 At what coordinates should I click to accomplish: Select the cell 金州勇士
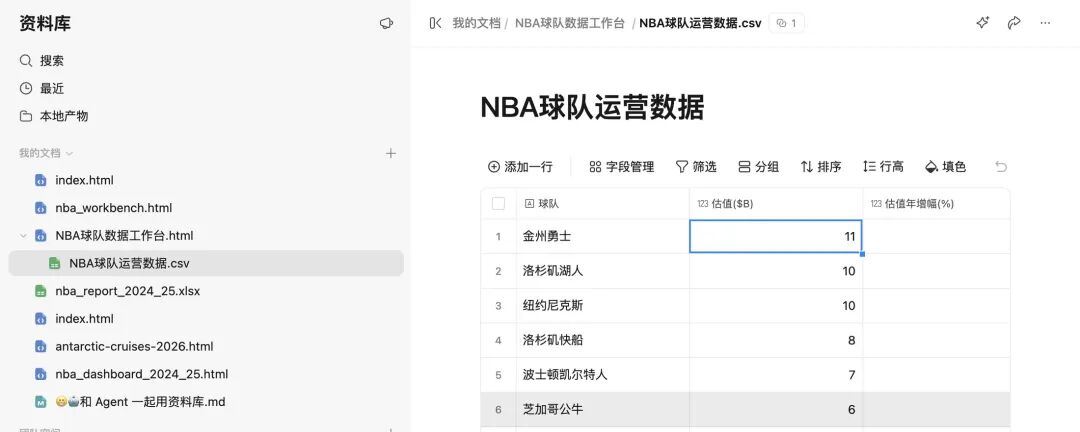(x=603, y=236)
